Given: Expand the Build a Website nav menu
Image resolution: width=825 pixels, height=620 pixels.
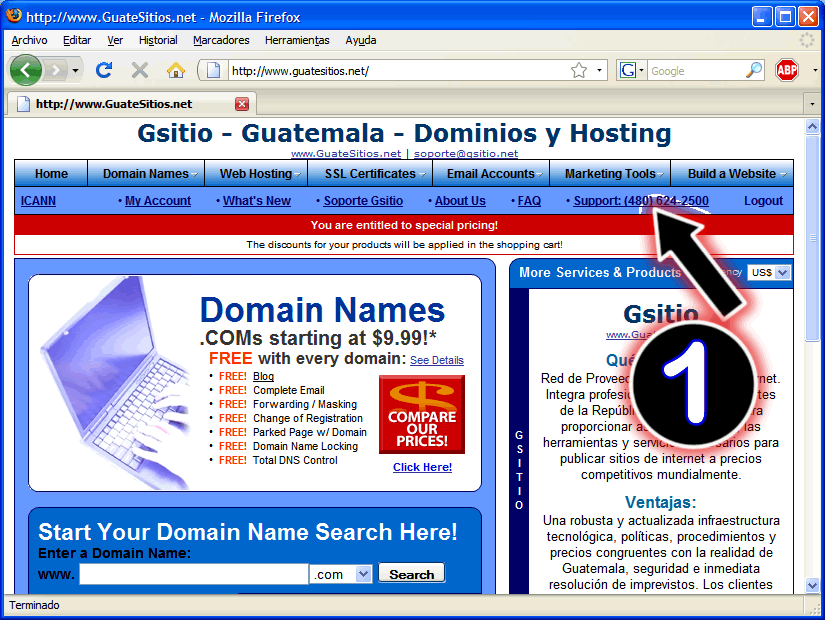Looking at the screenshot, I should point(732,173).
